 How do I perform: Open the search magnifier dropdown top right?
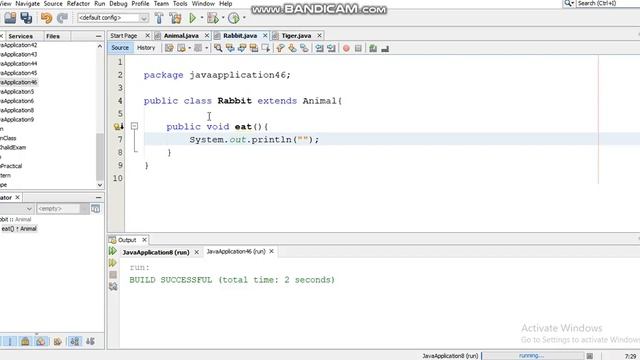(569, 3)
